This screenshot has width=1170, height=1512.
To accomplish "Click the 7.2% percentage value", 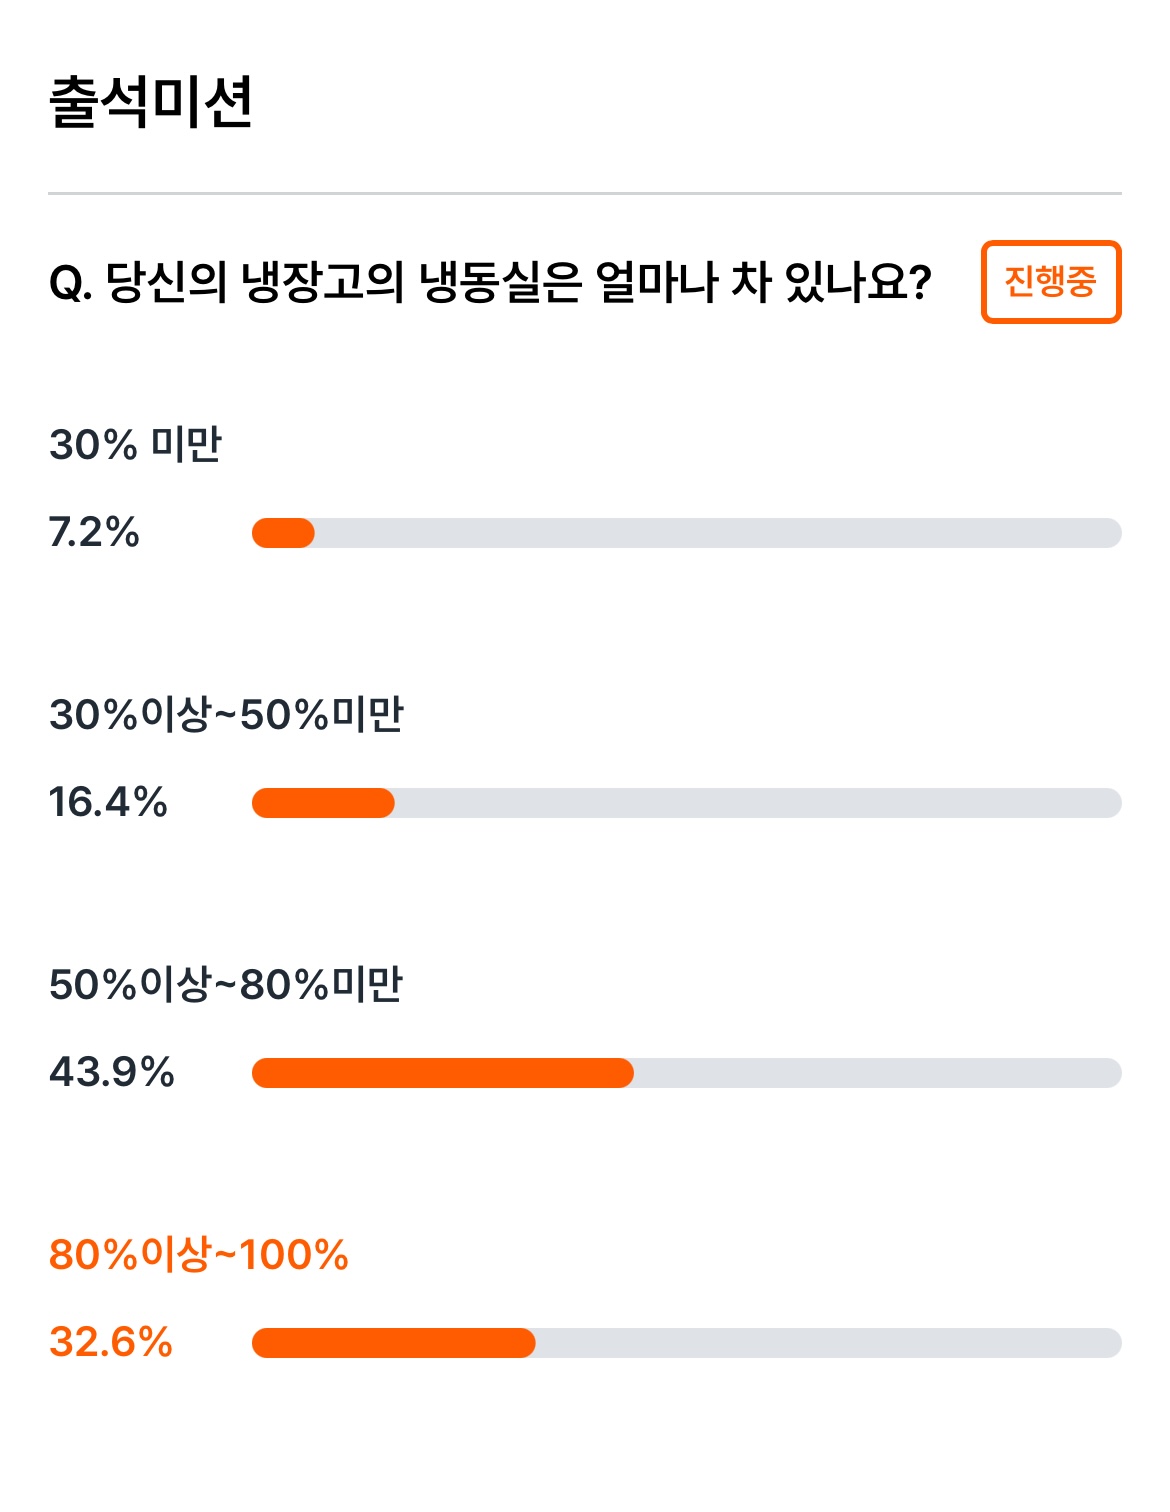I will pyautogui.click(x=94, y=532).
